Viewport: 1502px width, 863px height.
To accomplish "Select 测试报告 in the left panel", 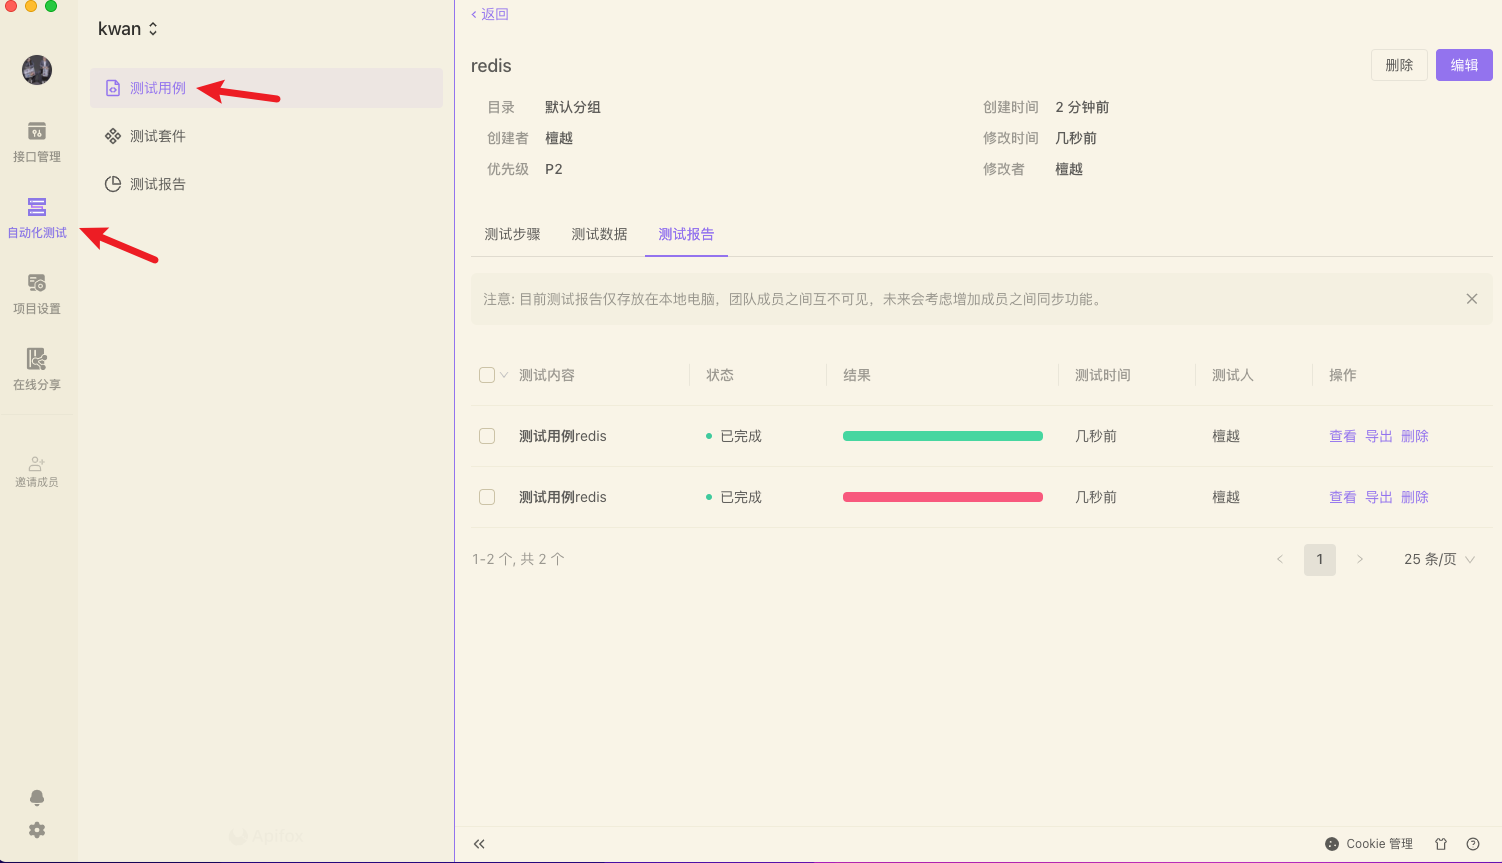I will coord(266,184).
